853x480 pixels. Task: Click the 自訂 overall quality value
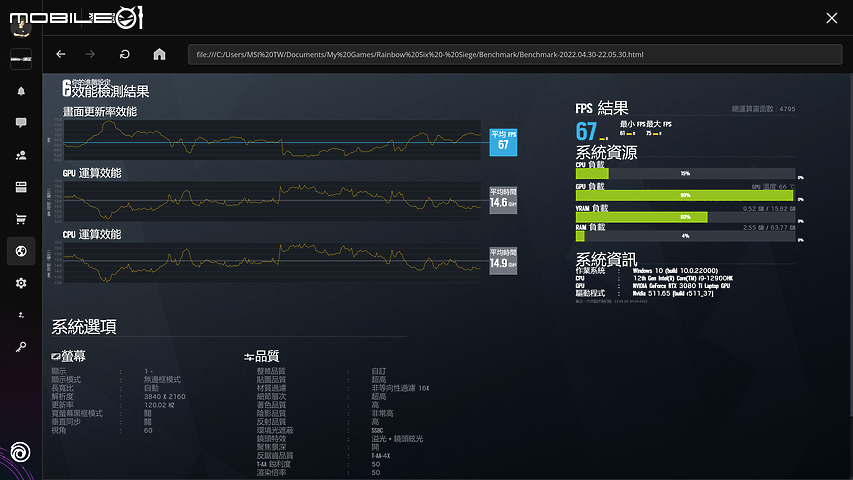tap(379, 371)
